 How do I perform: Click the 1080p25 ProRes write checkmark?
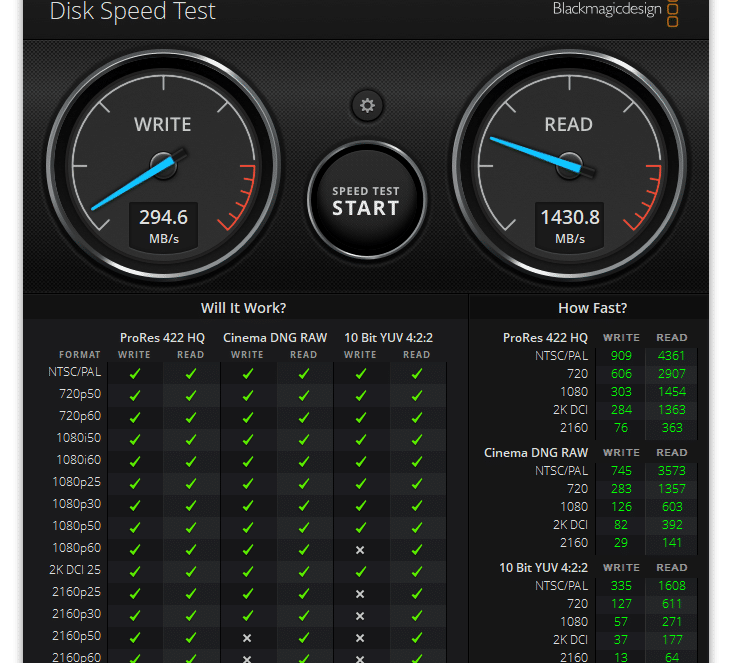tap(135, 483)
